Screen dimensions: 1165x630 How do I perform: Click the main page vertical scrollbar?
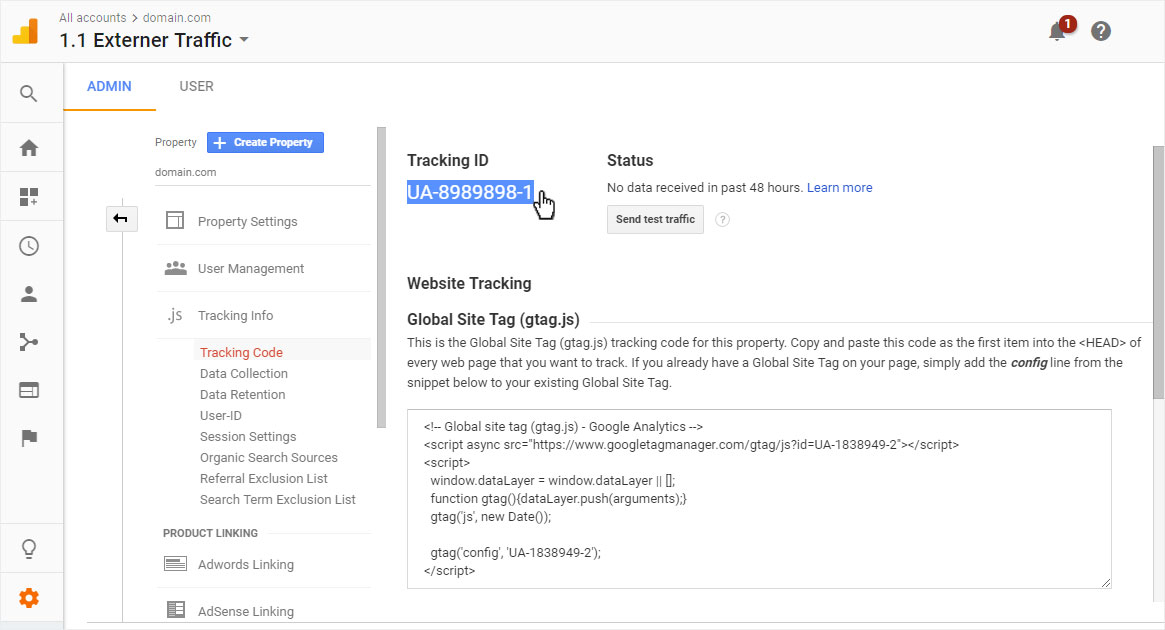coord(1158,272)
